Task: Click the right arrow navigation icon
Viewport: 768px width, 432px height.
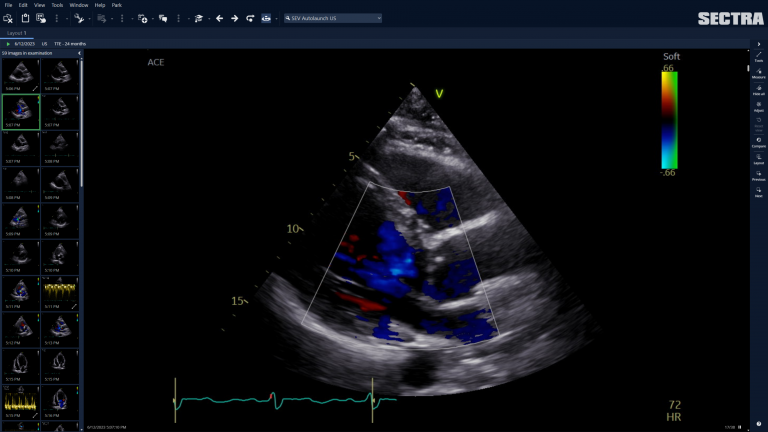Action: [235, 18]
